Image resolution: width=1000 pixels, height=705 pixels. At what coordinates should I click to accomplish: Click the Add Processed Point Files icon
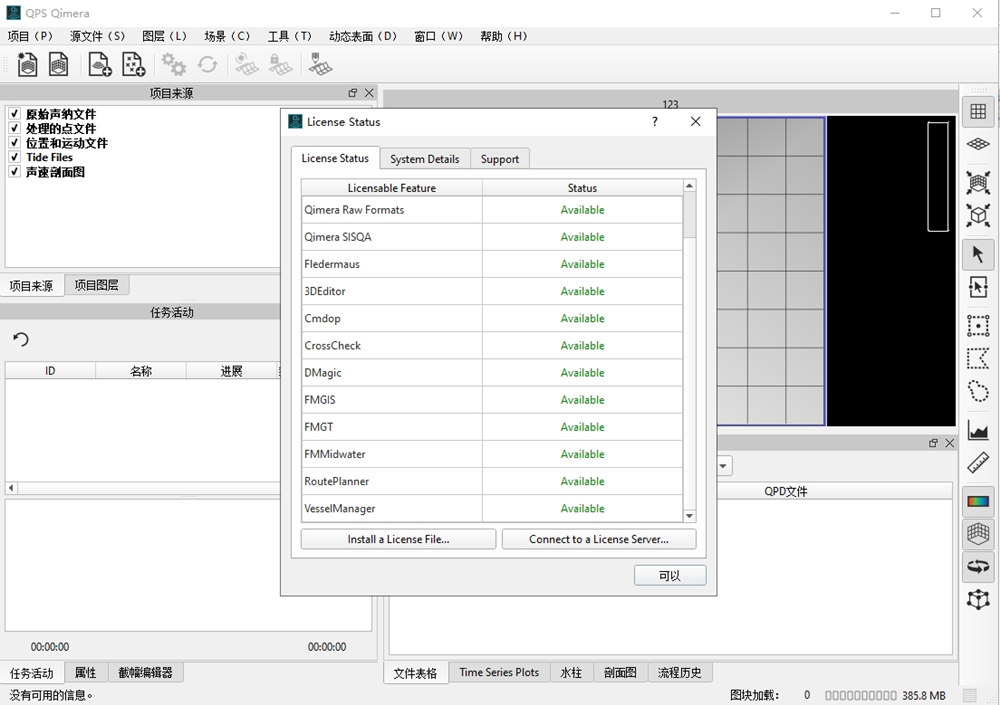coord(133,64)
